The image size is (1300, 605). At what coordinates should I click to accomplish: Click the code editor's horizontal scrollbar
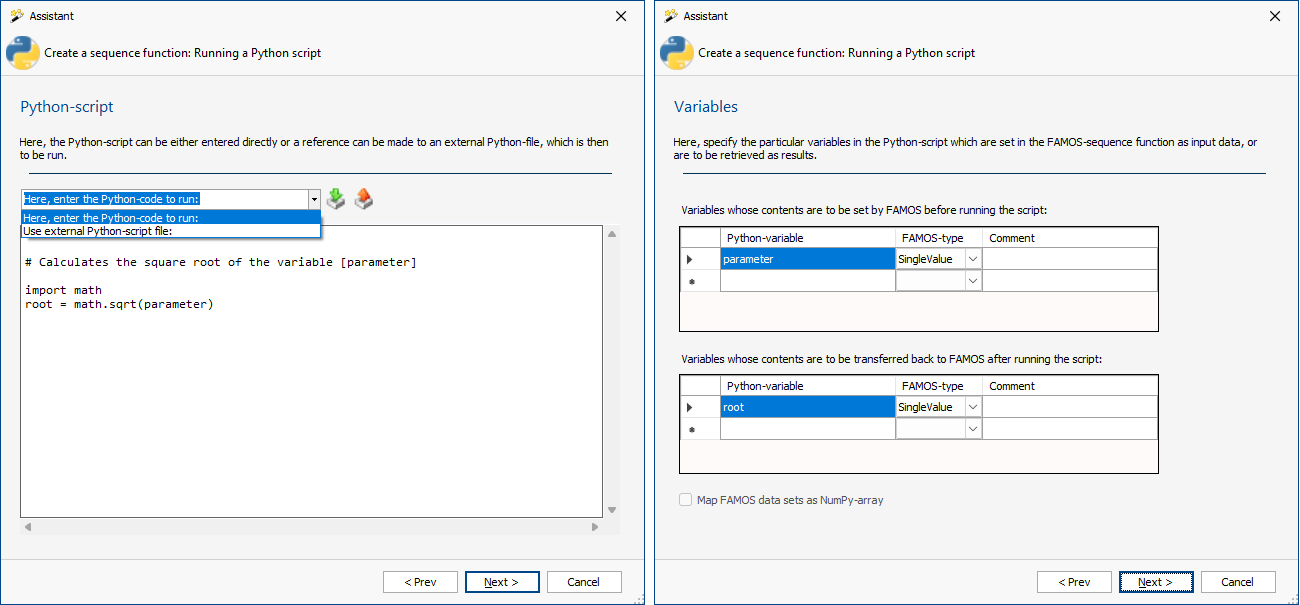pyautogui.click(x=310, y=527)
